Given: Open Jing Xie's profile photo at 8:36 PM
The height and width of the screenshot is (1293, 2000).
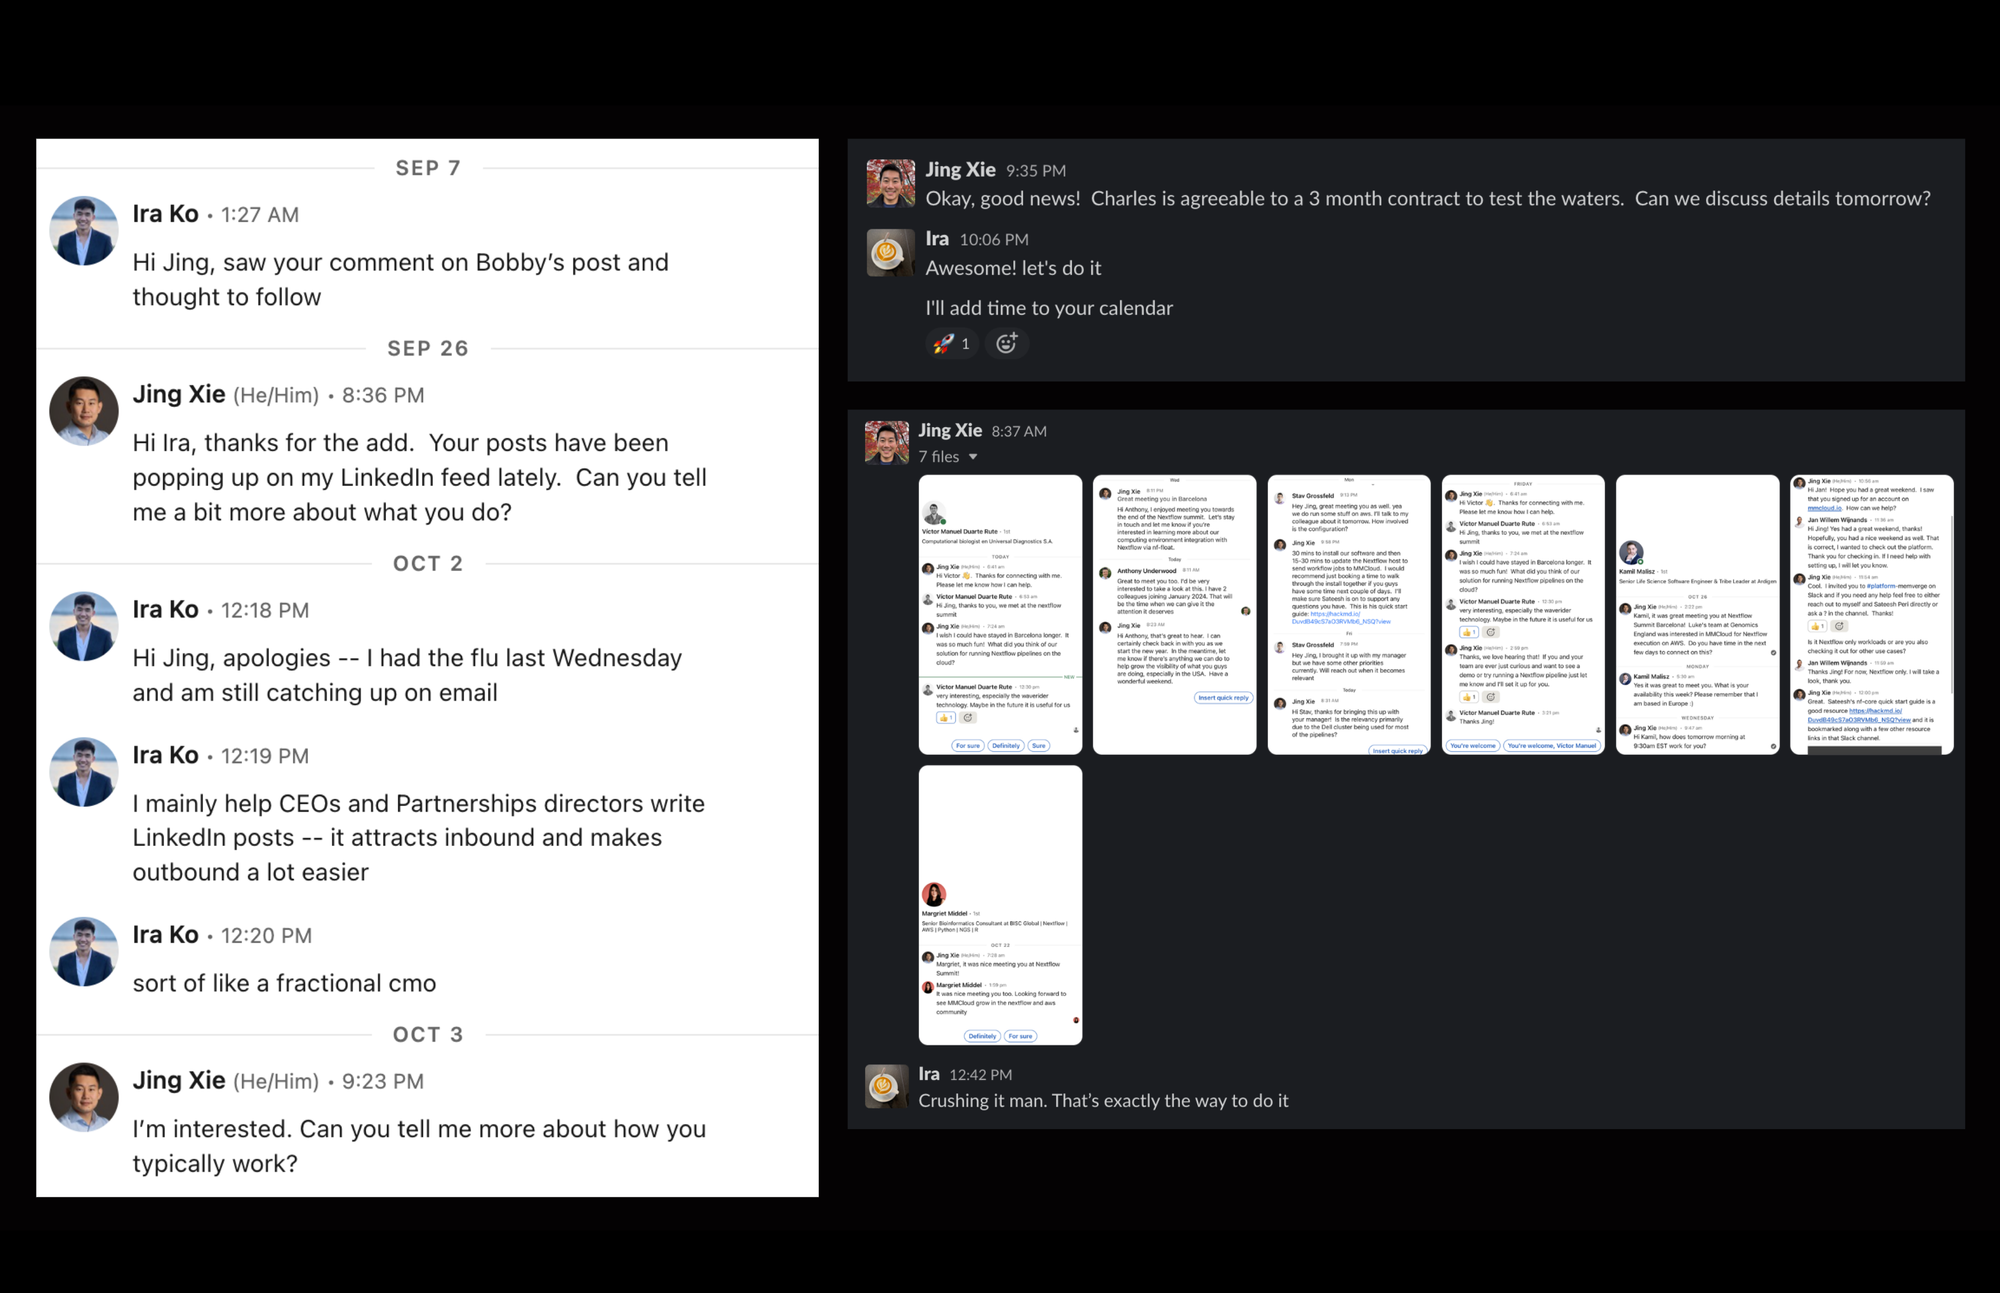Looking at the screenshot, I should click(x=84, y=411).
